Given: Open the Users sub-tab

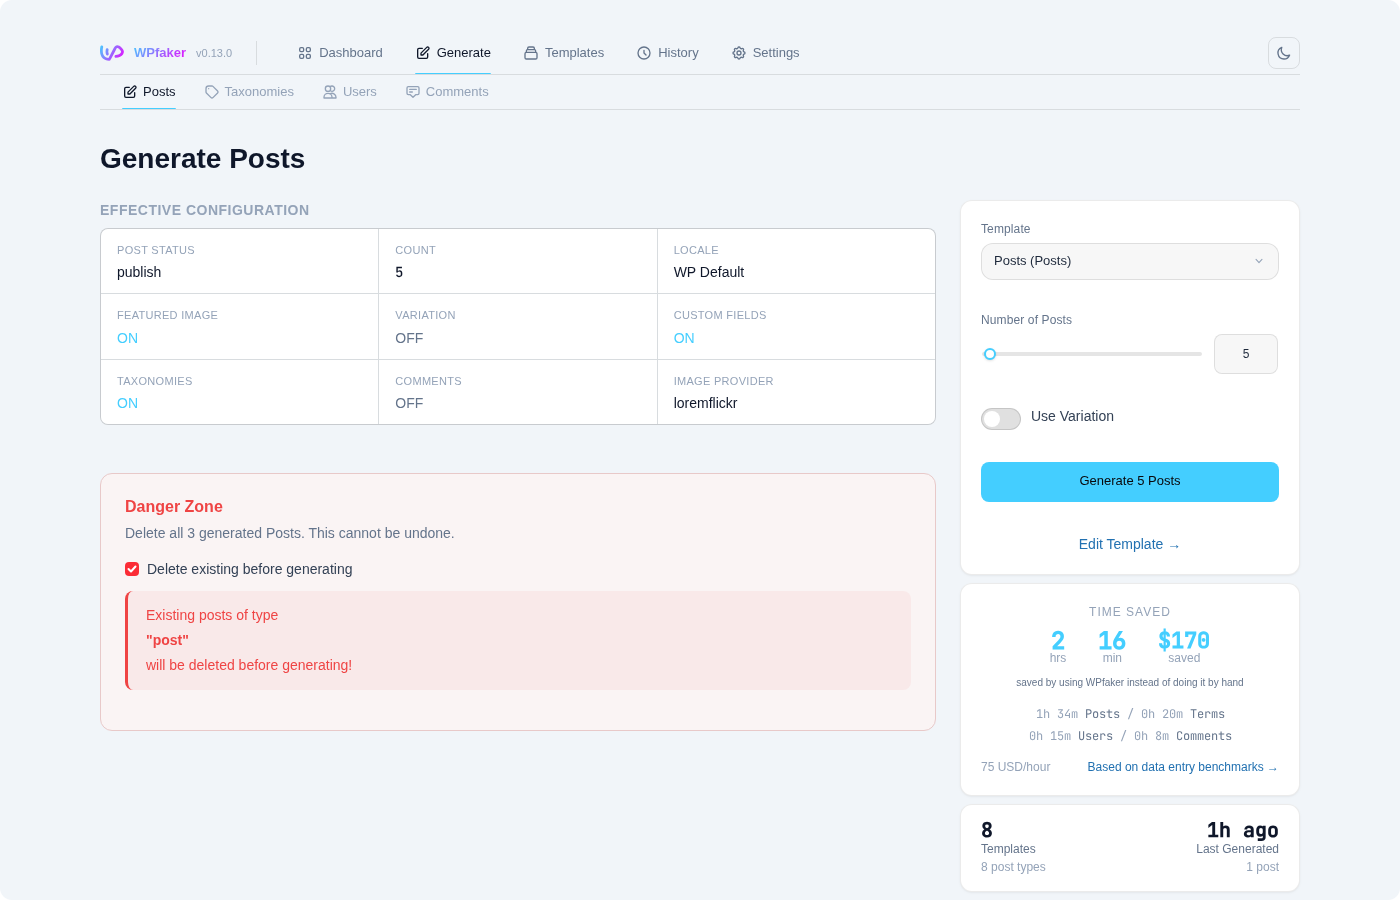Looking at the screenshot, I should tap(349, 91).
